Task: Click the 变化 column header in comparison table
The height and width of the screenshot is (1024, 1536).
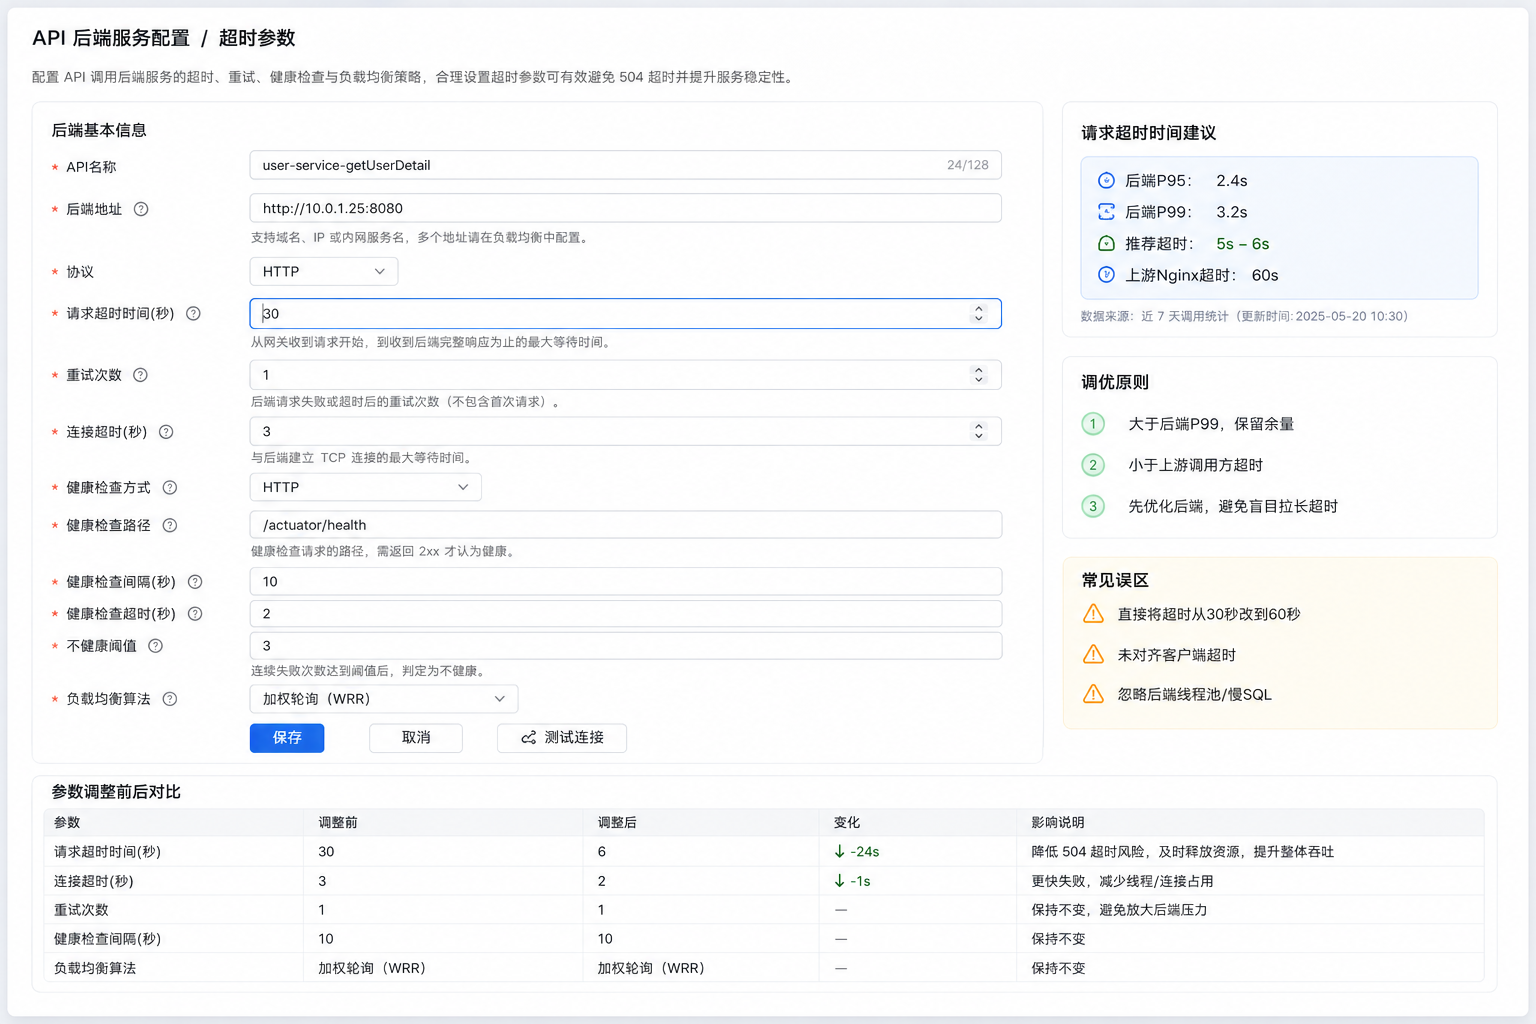Action: click(847, 822)
